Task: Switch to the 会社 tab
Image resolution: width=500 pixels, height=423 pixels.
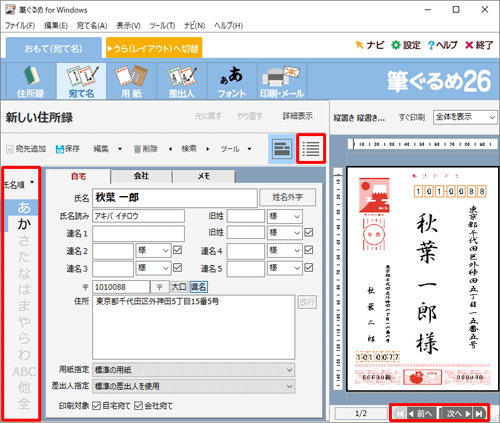Action: click(141, 176)
